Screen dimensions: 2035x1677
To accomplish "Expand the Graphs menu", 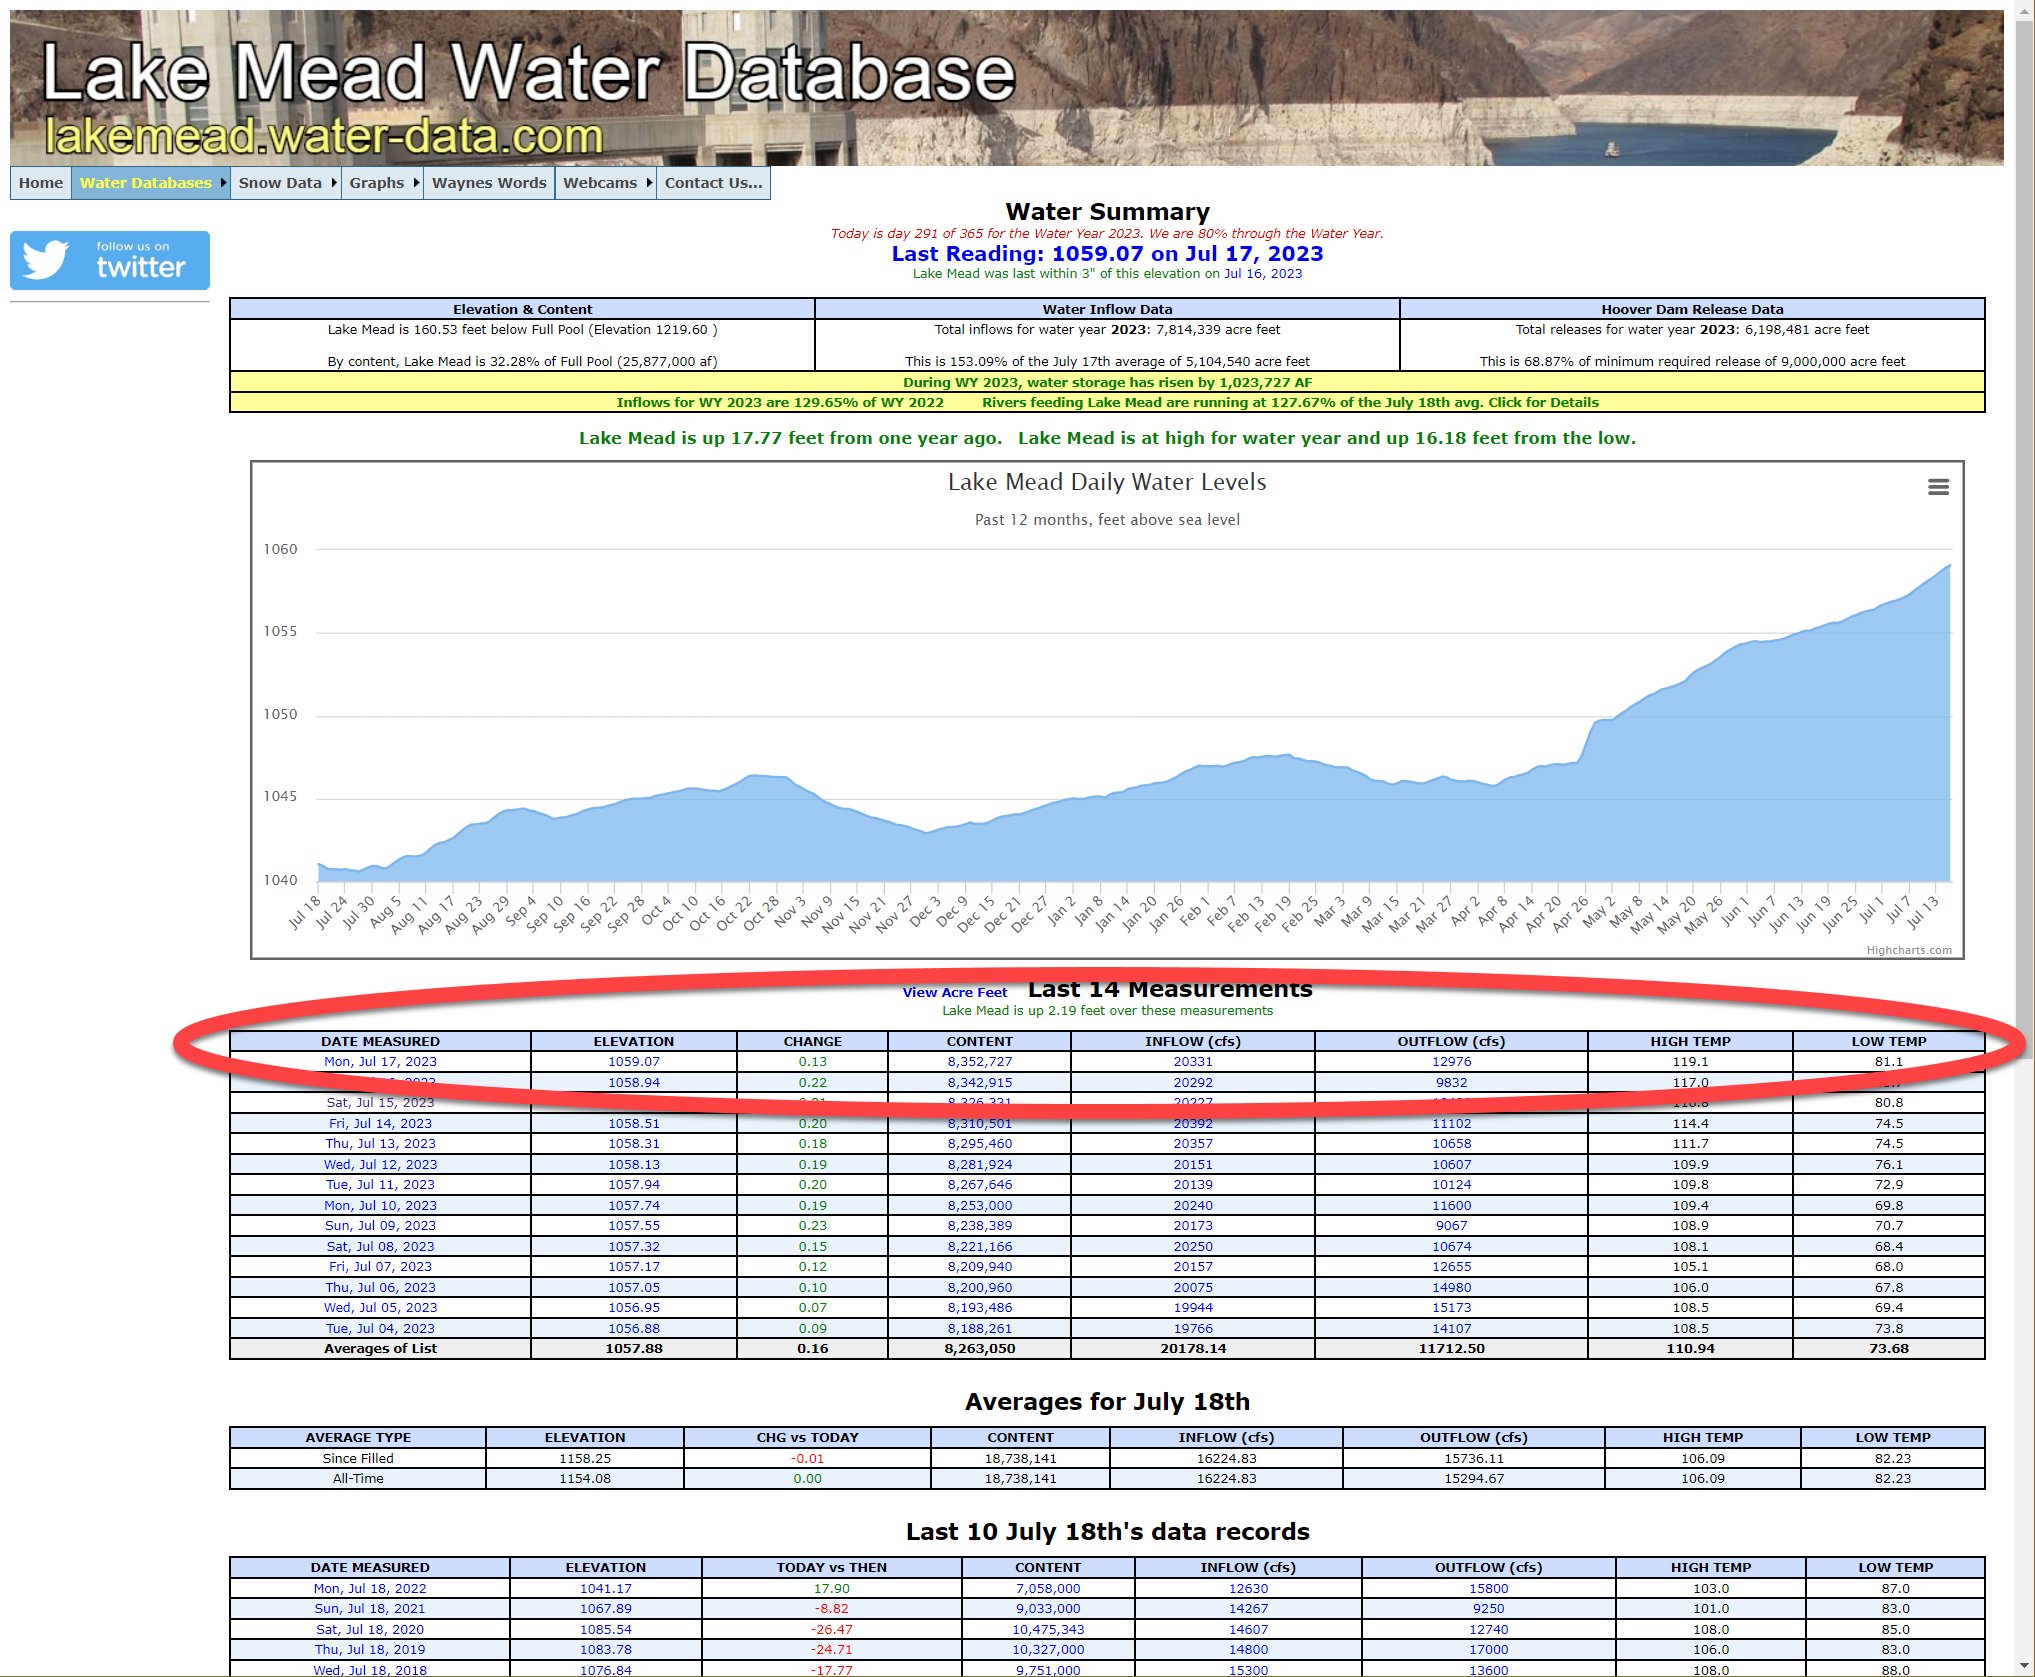I will pos(377,182).
